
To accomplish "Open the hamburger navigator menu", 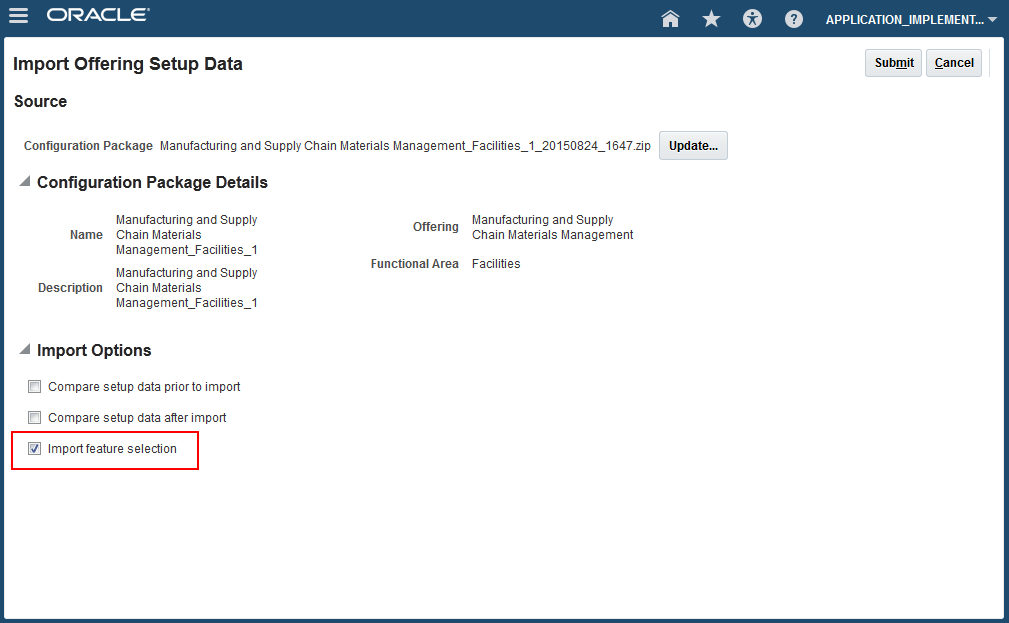I will coord(18,15).
